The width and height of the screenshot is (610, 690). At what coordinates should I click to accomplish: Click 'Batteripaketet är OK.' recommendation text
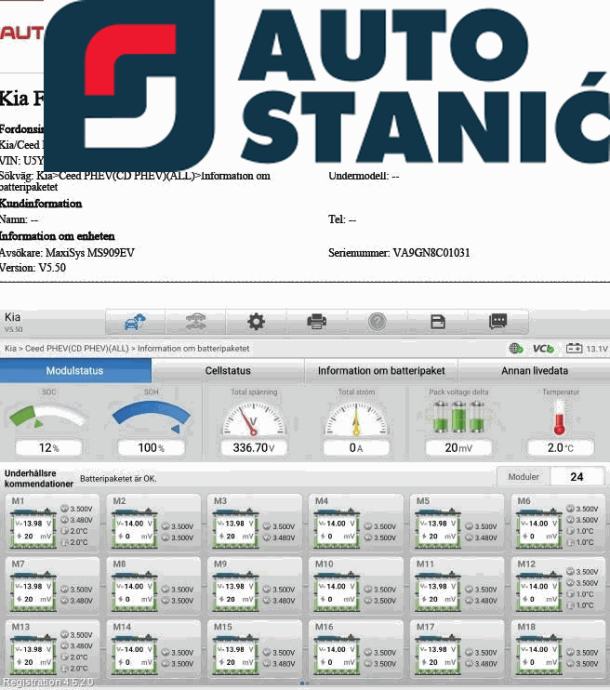[118, 479]
